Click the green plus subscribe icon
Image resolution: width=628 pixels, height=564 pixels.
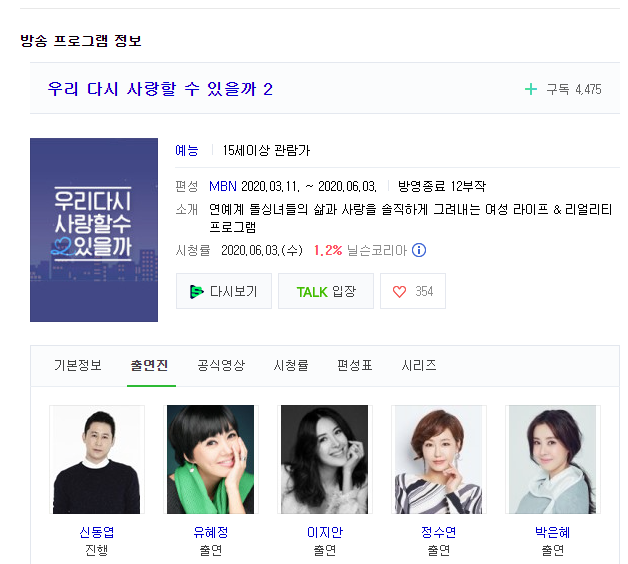point(531,89)
